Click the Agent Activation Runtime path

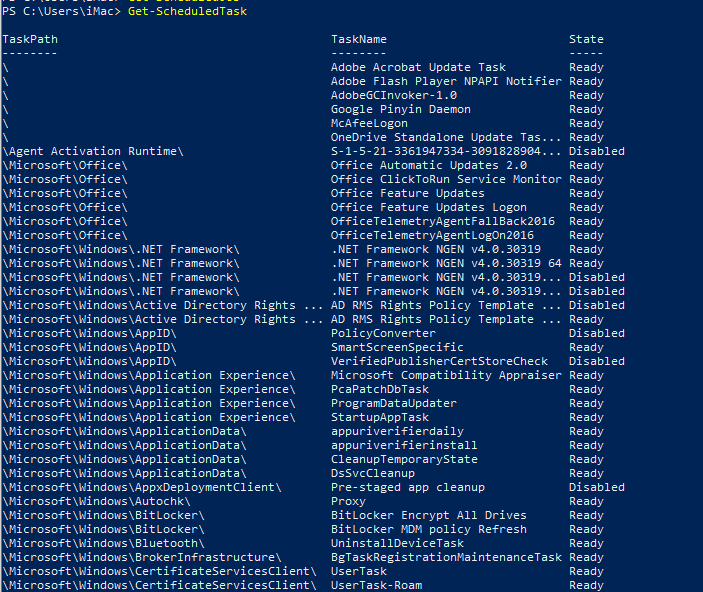click(x=93, y=151)
